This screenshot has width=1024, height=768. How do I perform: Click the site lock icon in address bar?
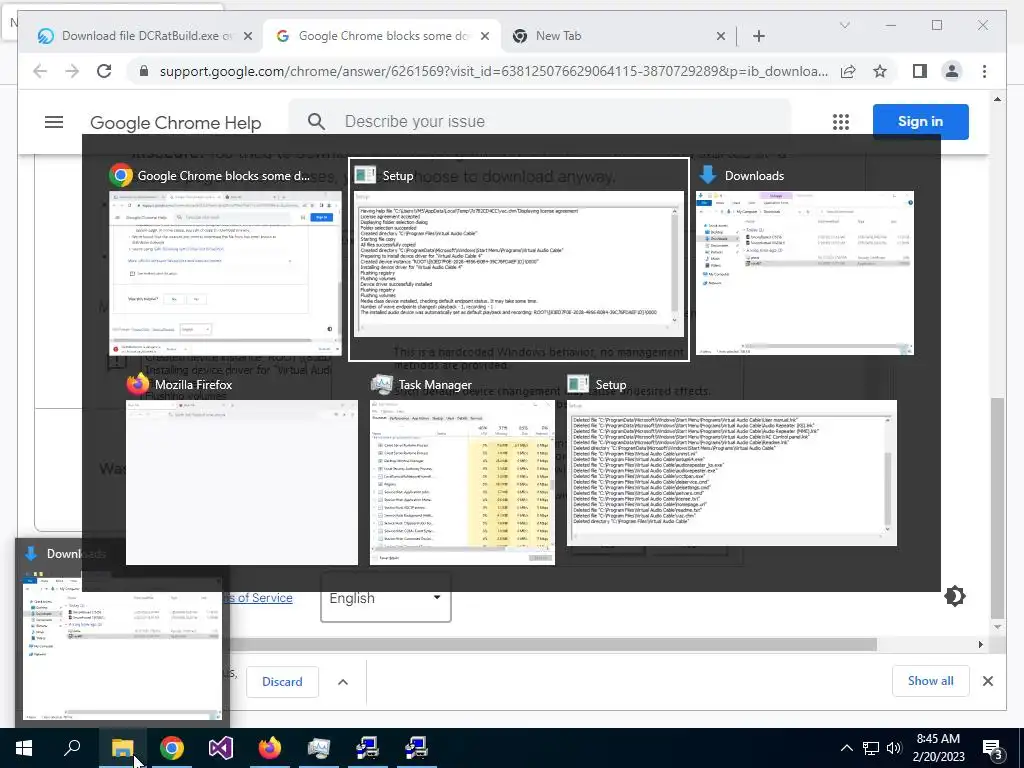(144, 71)
